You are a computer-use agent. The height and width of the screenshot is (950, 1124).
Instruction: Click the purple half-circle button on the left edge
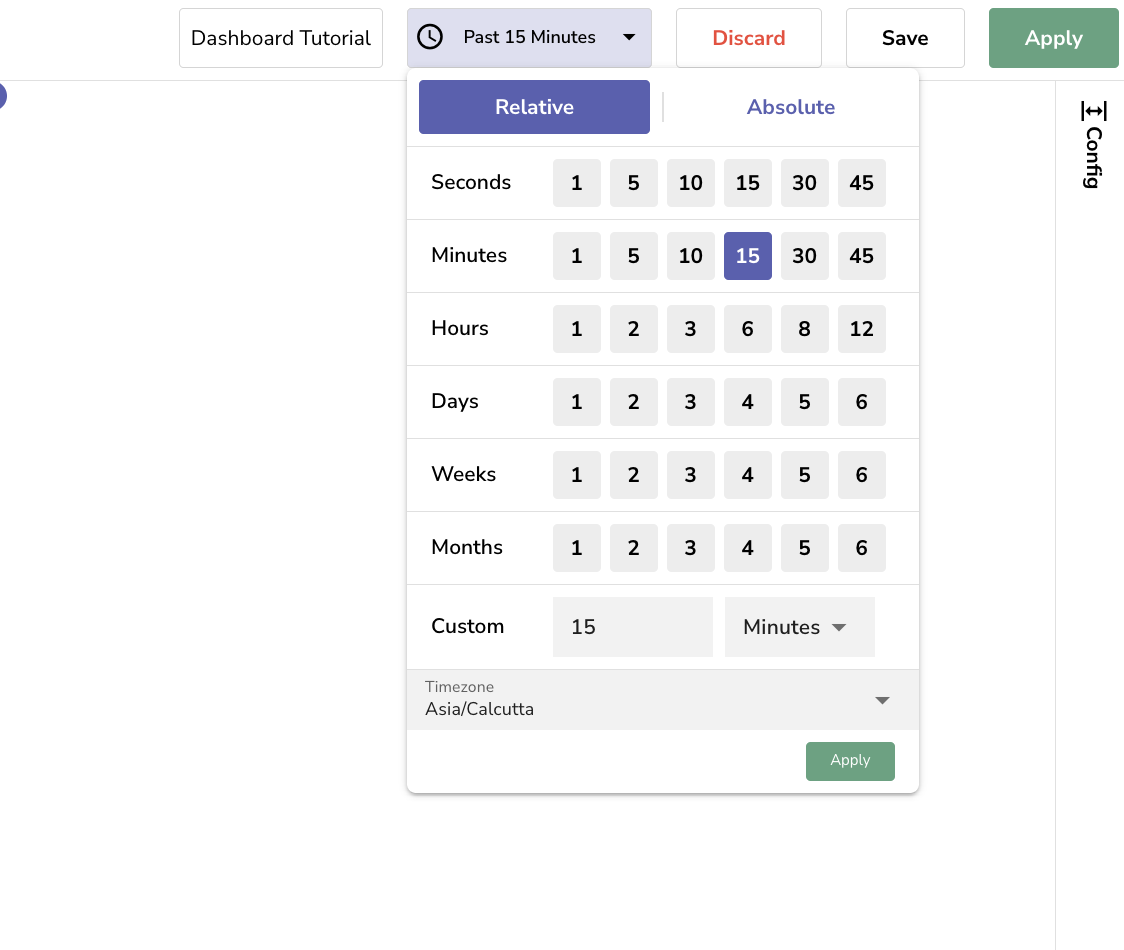point(3,96)
